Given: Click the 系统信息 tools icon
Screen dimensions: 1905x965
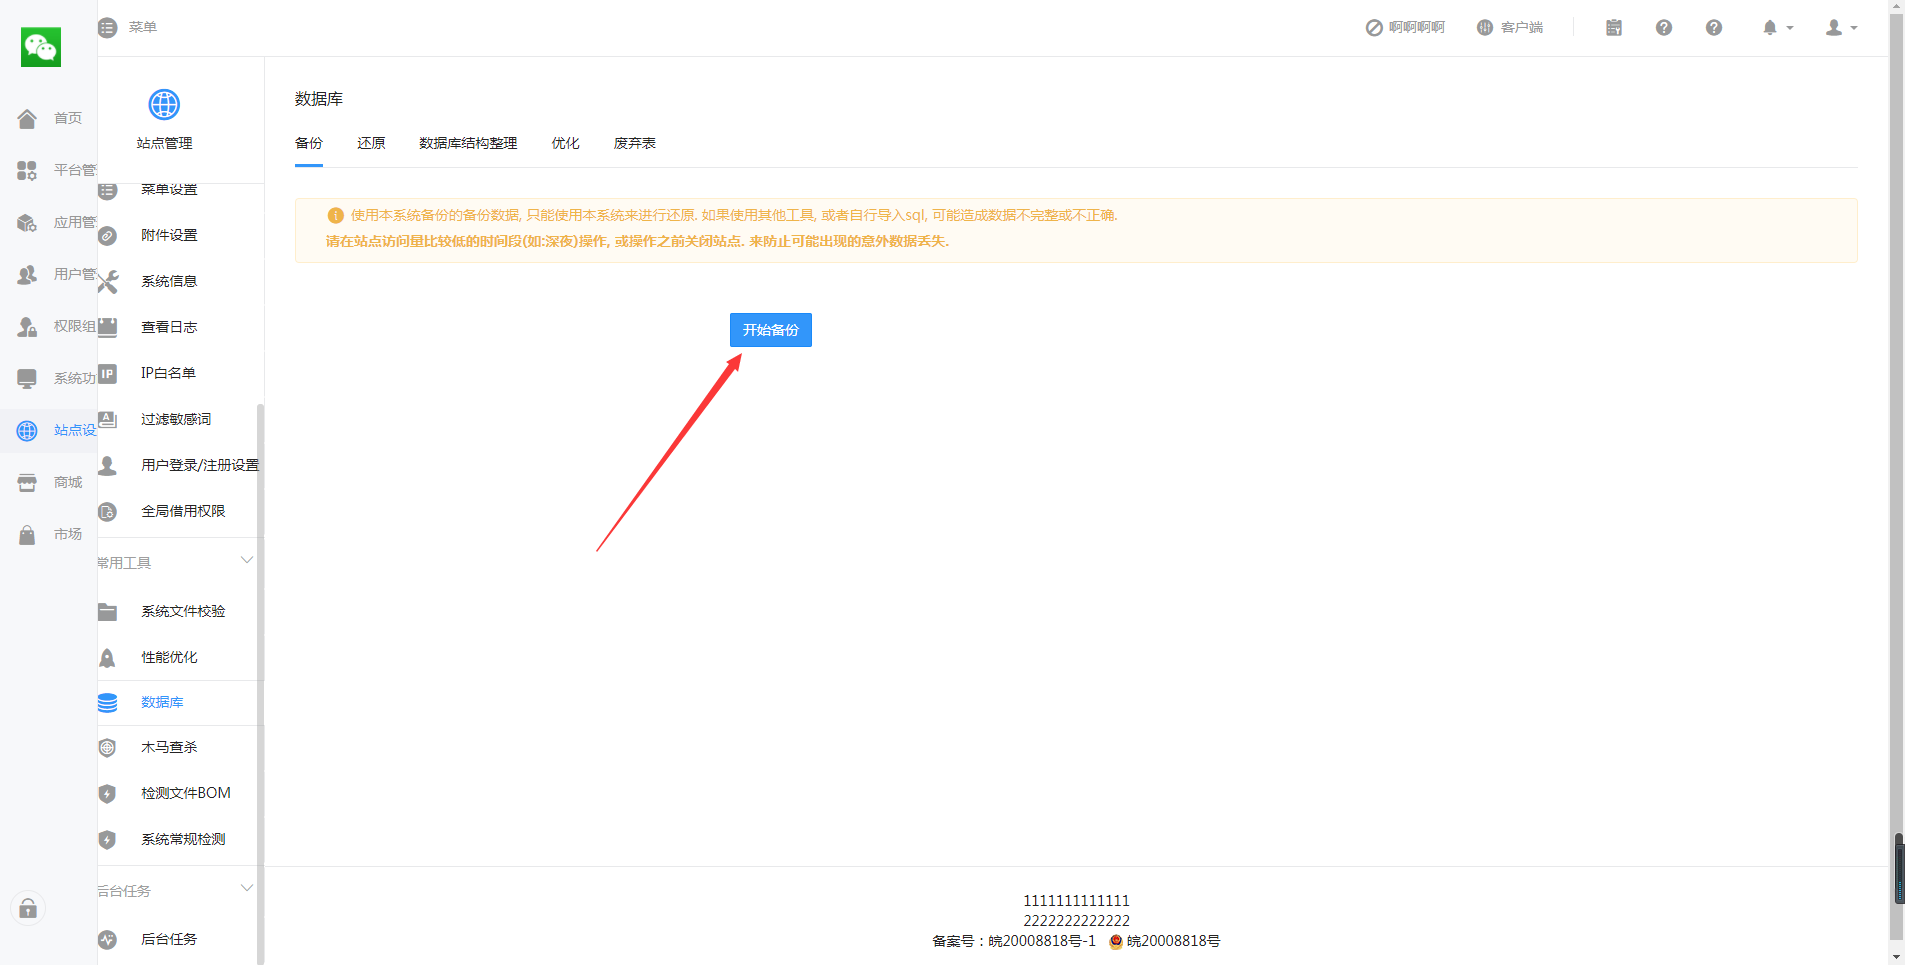Looking at the screenshot, I should pyautogui.click(x=108, y=282).
